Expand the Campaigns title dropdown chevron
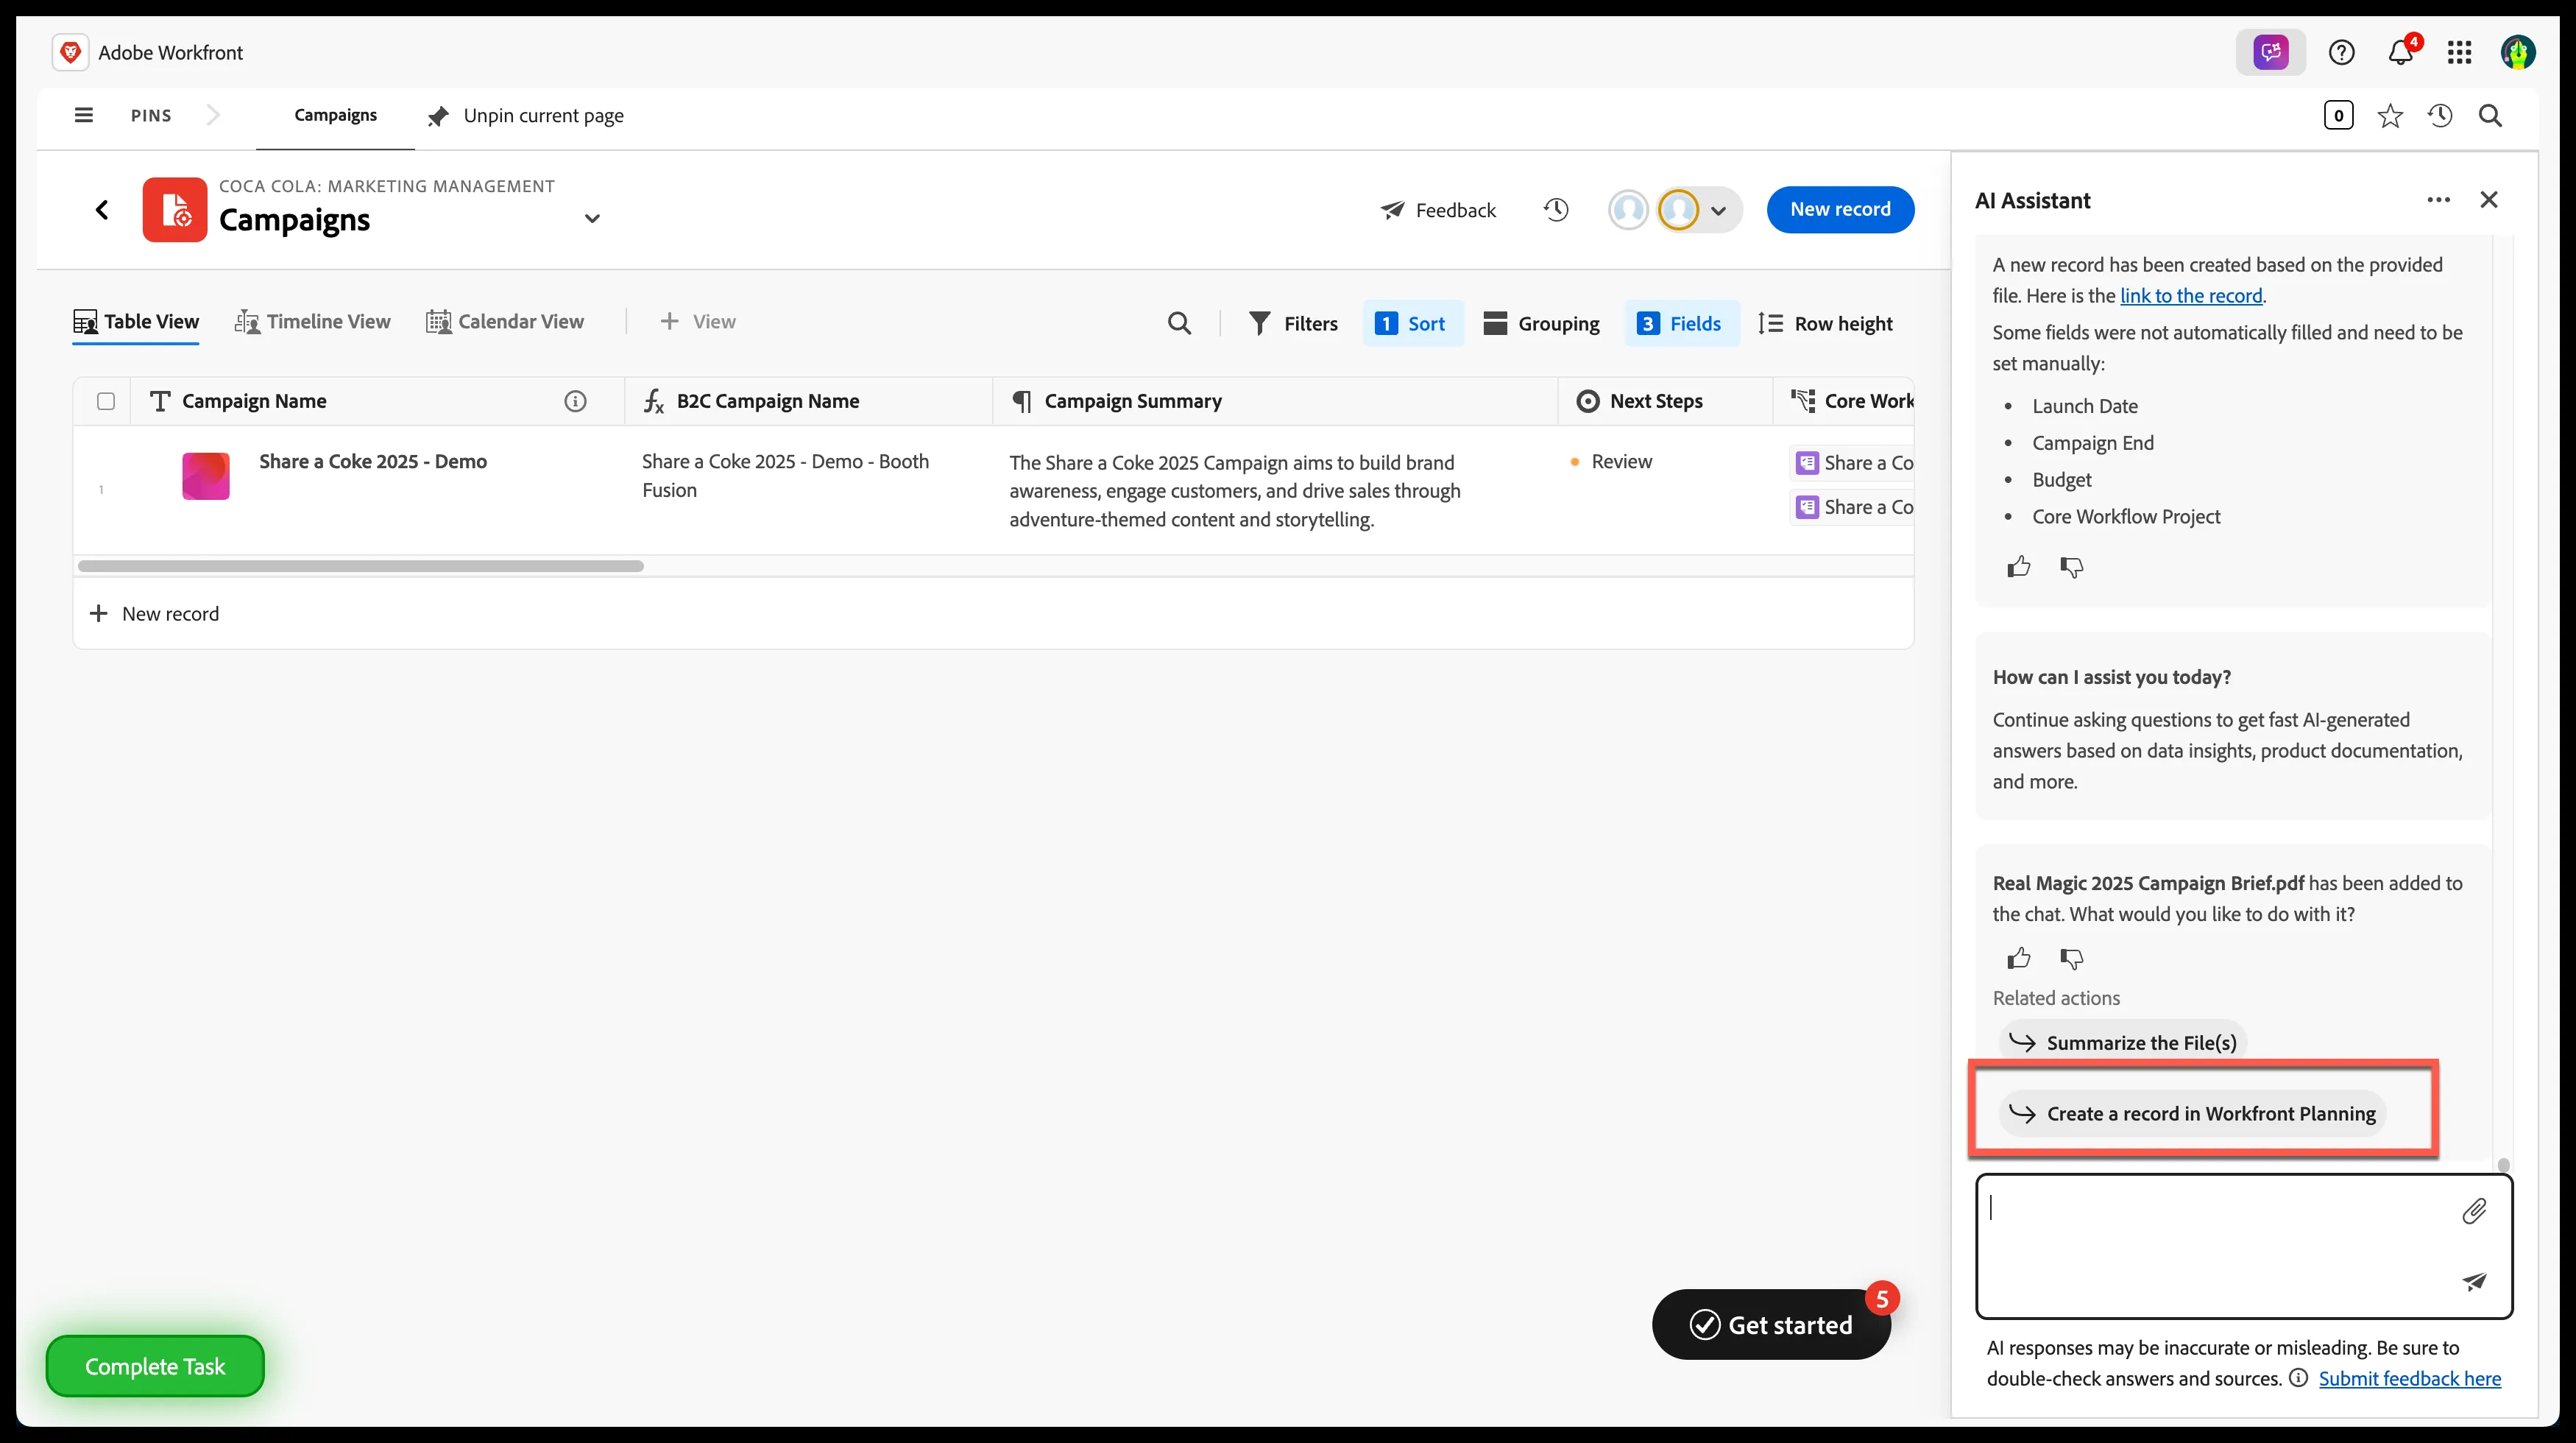Image resolution: width=2576 pixels, height=1443 pixels. pyautogui.click(x=592, y=218)
